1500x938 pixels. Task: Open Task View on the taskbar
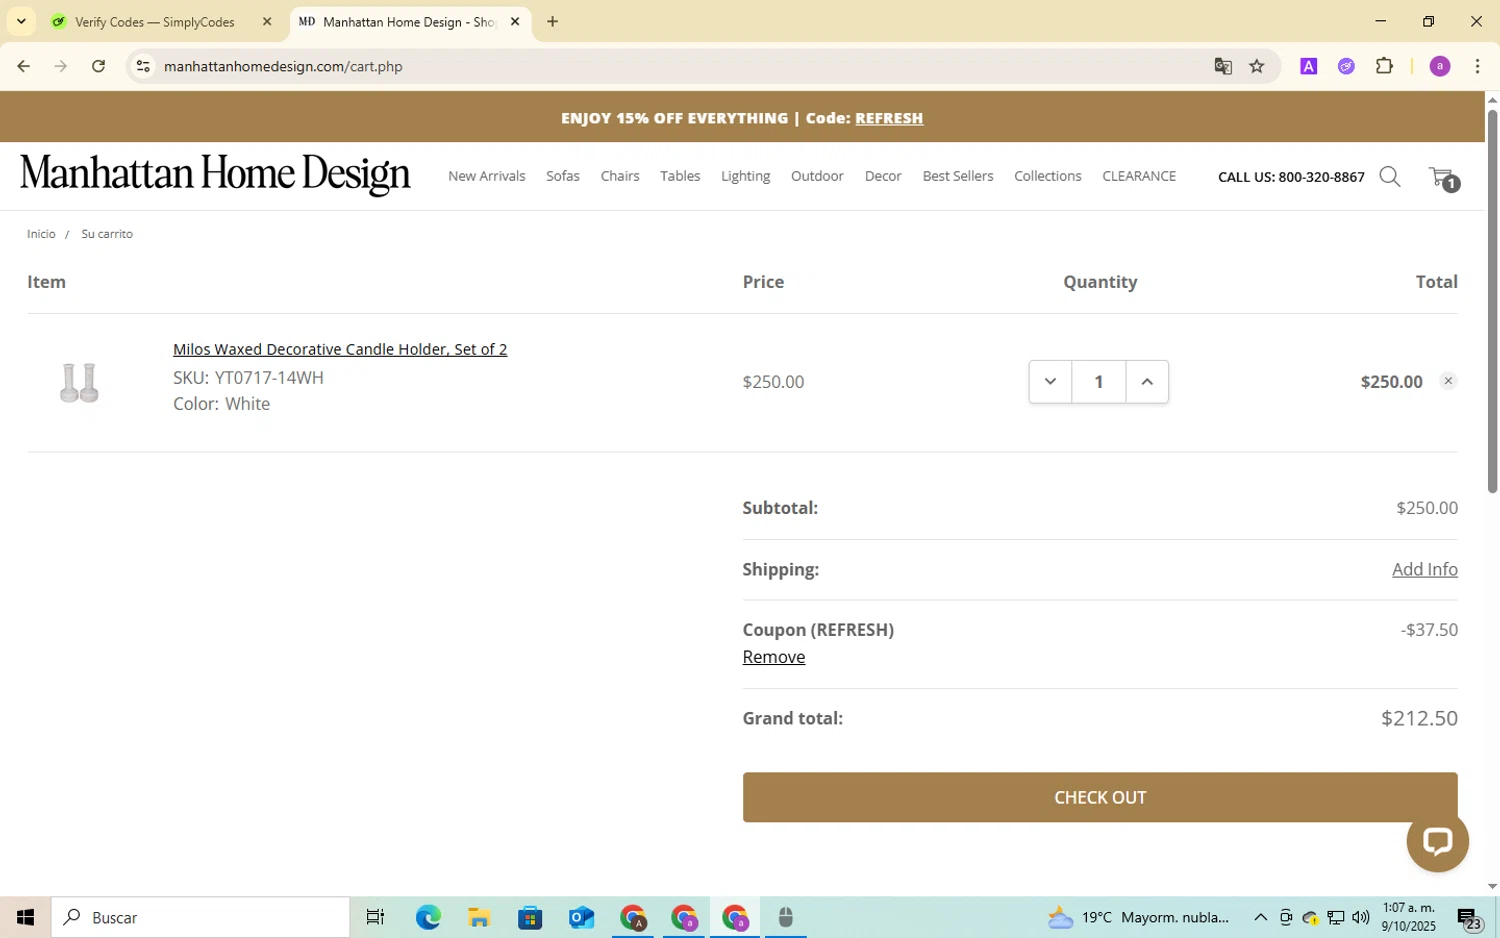tap(375, 917)
